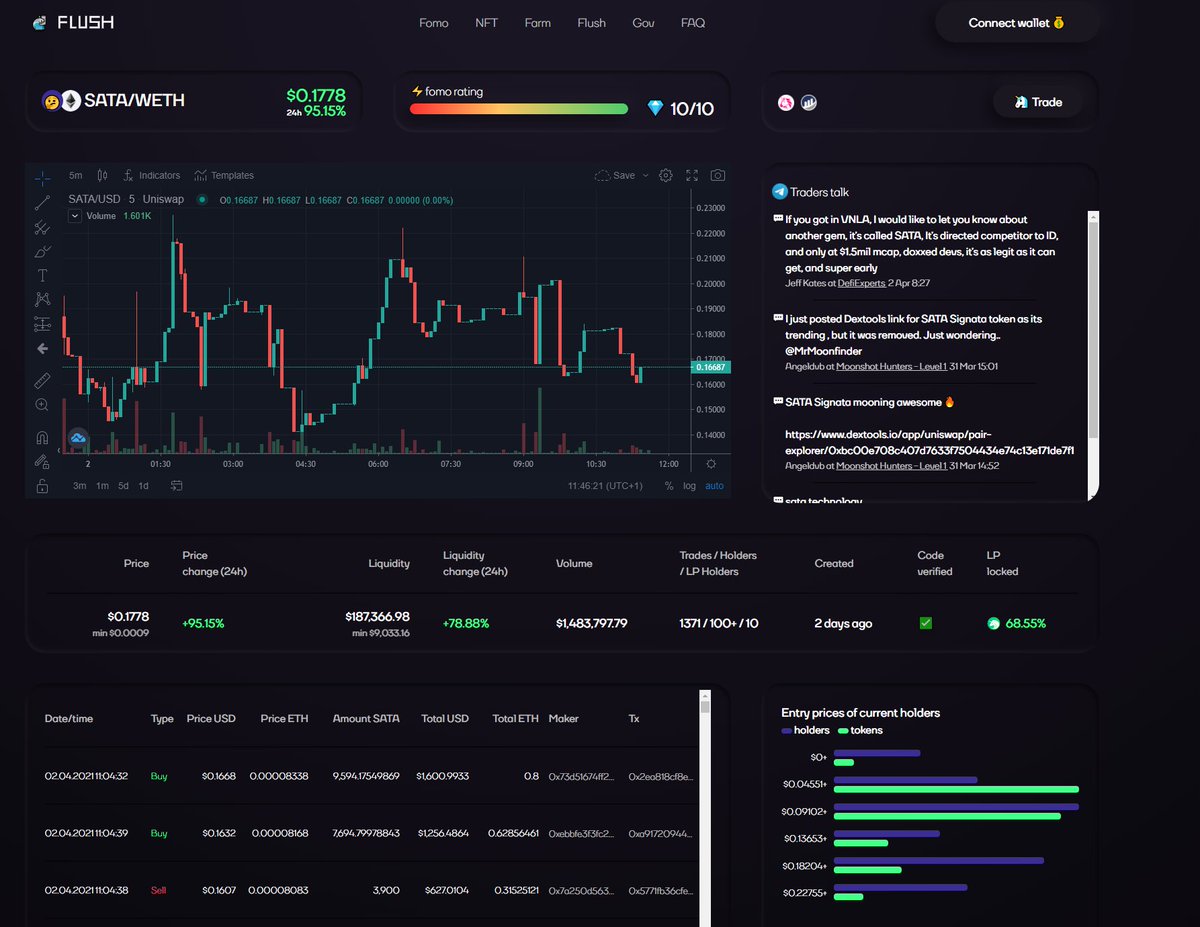Enter chart fullscreen mode

point(692,175)
